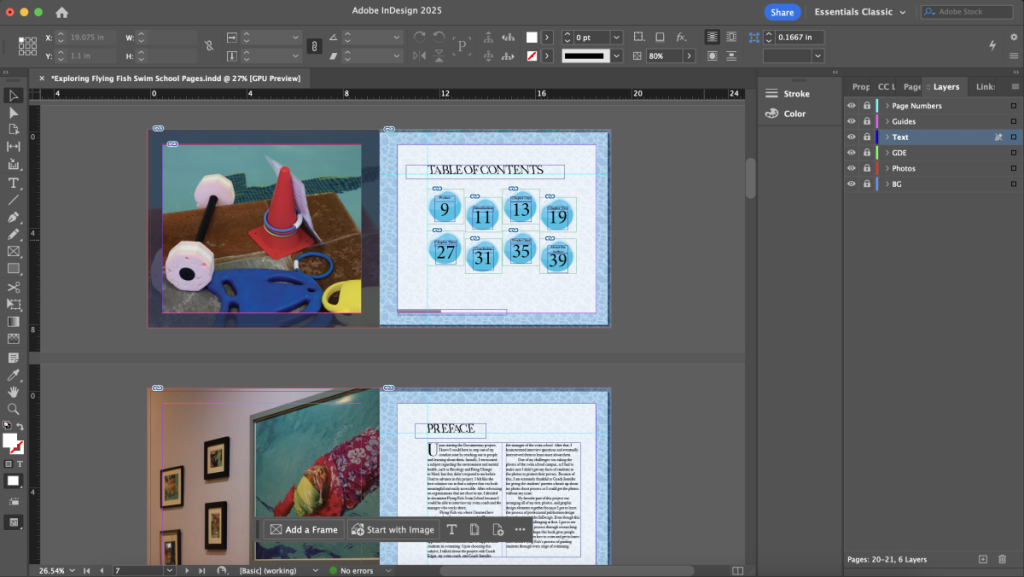Screen dimensions: 1024x577
Task: Open the Color panel
Action: [x=786, y=114]
